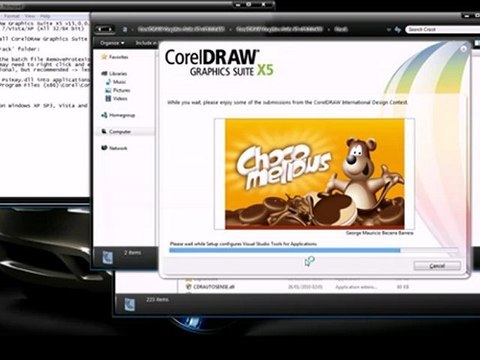Screen dimensions: 480x360
Task: Click the Network icon in sidebar
Action: tap(104, 148)
